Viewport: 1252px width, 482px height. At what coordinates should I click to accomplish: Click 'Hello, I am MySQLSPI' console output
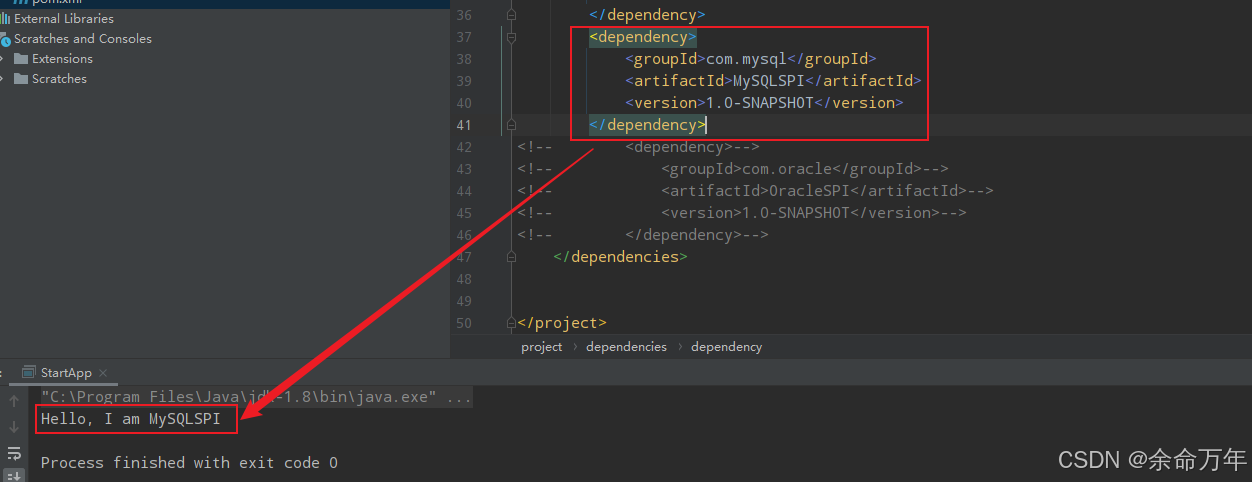(x=131, y=420)
